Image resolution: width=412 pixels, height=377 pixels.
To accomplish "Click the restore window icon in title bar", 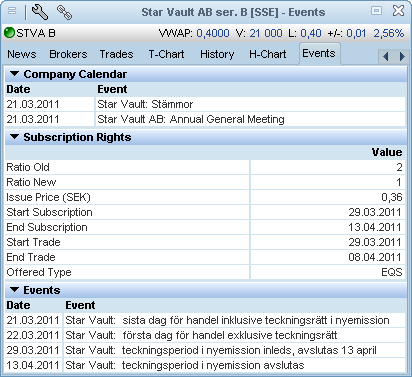I will click(376, 11).
